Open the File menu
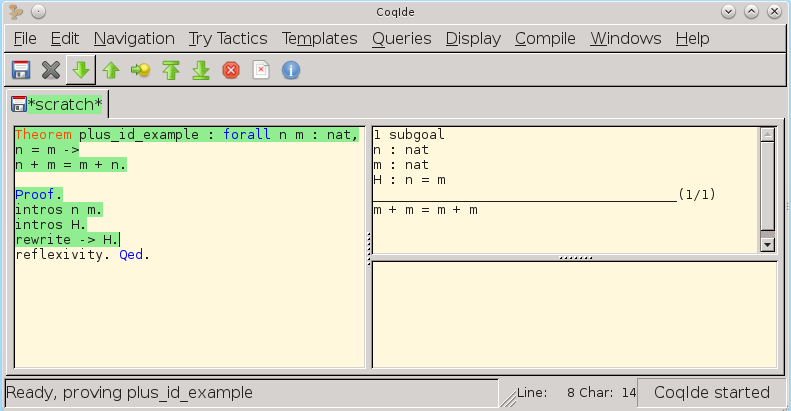The height and width of the screenshot is (411, 791). pos(25,38)
